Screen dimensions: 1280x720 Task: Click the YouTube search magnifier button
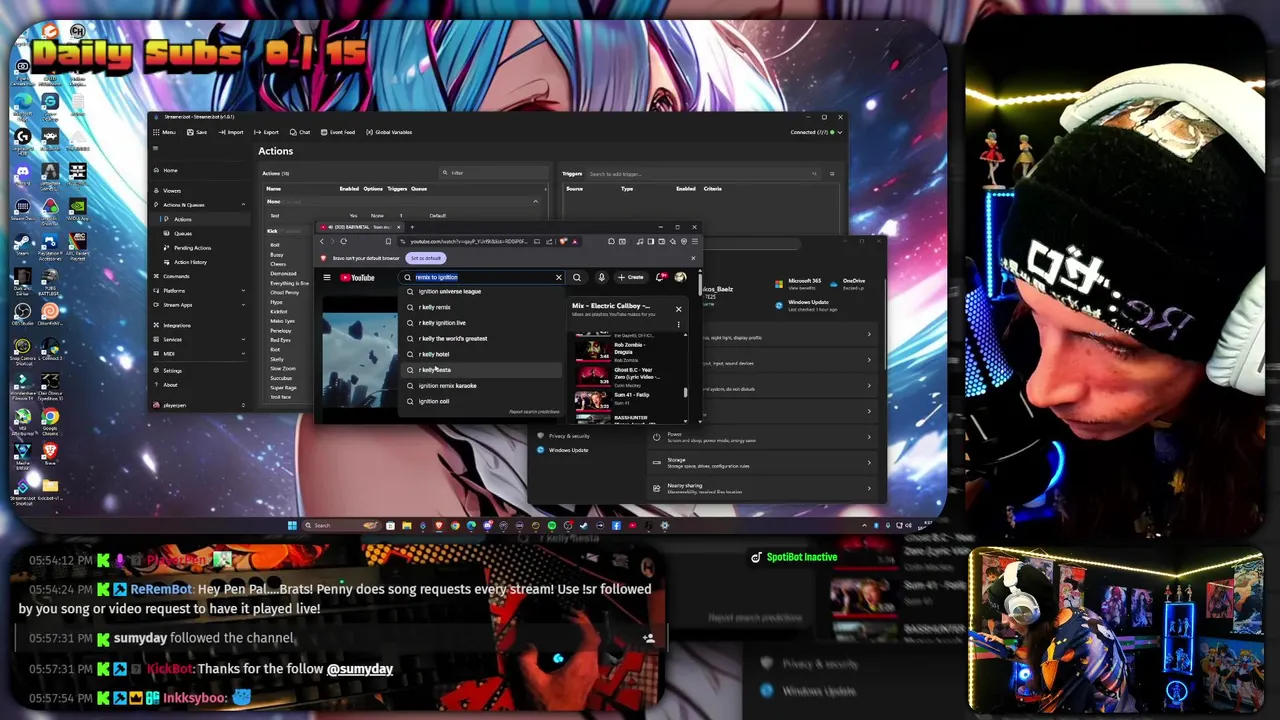577,277
